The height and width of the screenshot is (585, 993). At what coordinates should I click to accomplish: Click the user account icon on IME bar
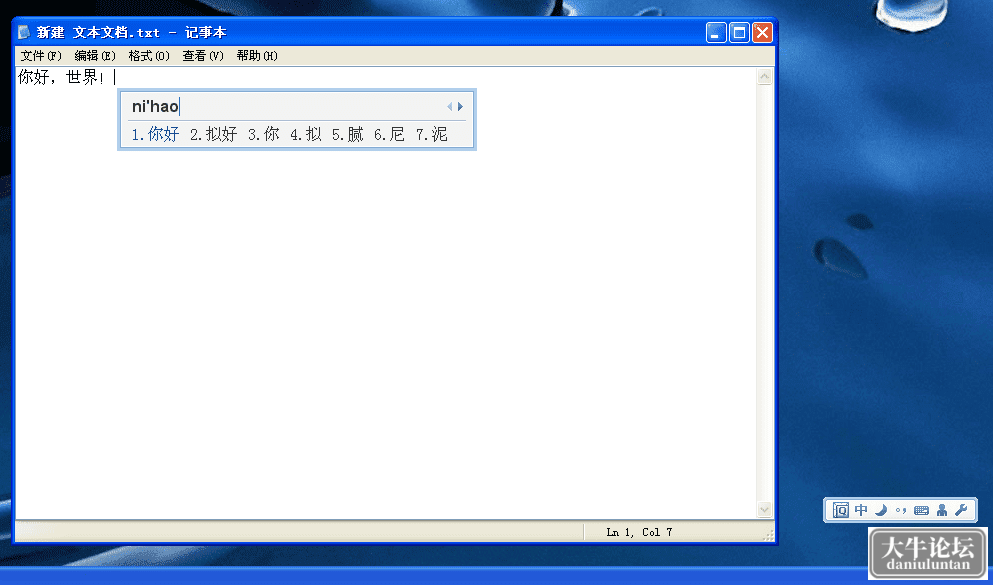click(x=942, y=510)
